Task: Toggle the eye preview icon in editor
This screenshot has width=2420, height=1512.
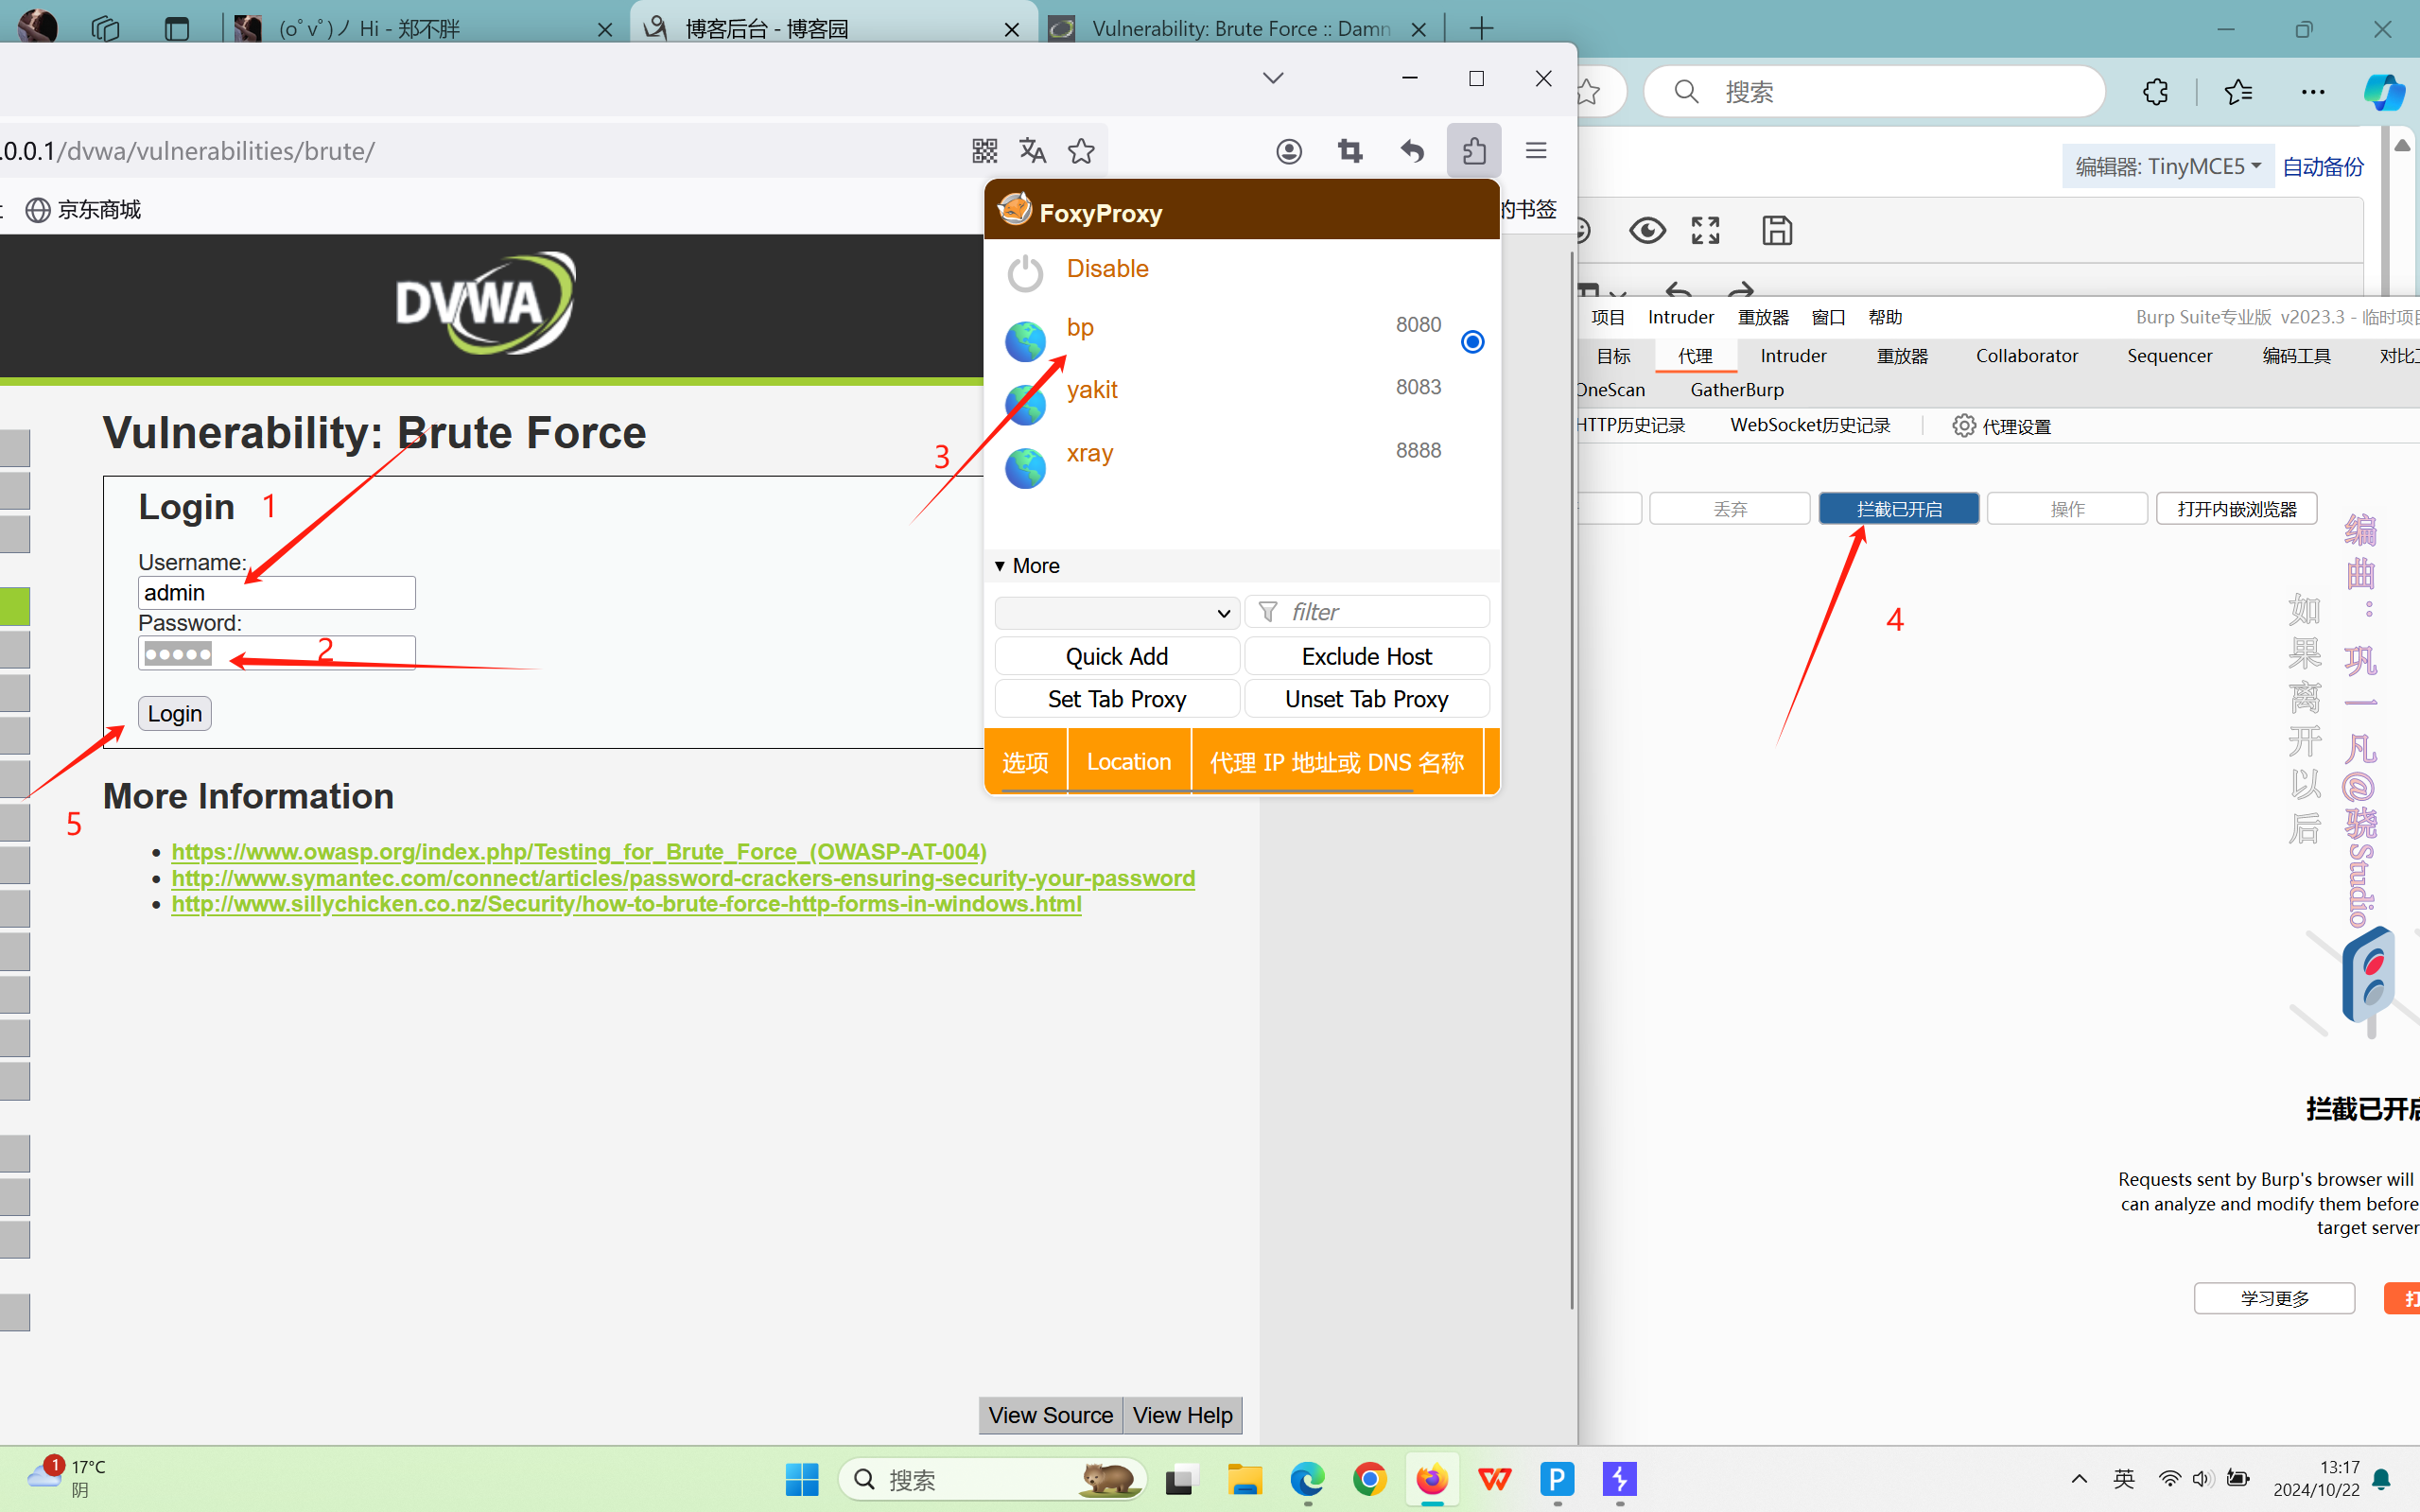Action: (1647, 231)
